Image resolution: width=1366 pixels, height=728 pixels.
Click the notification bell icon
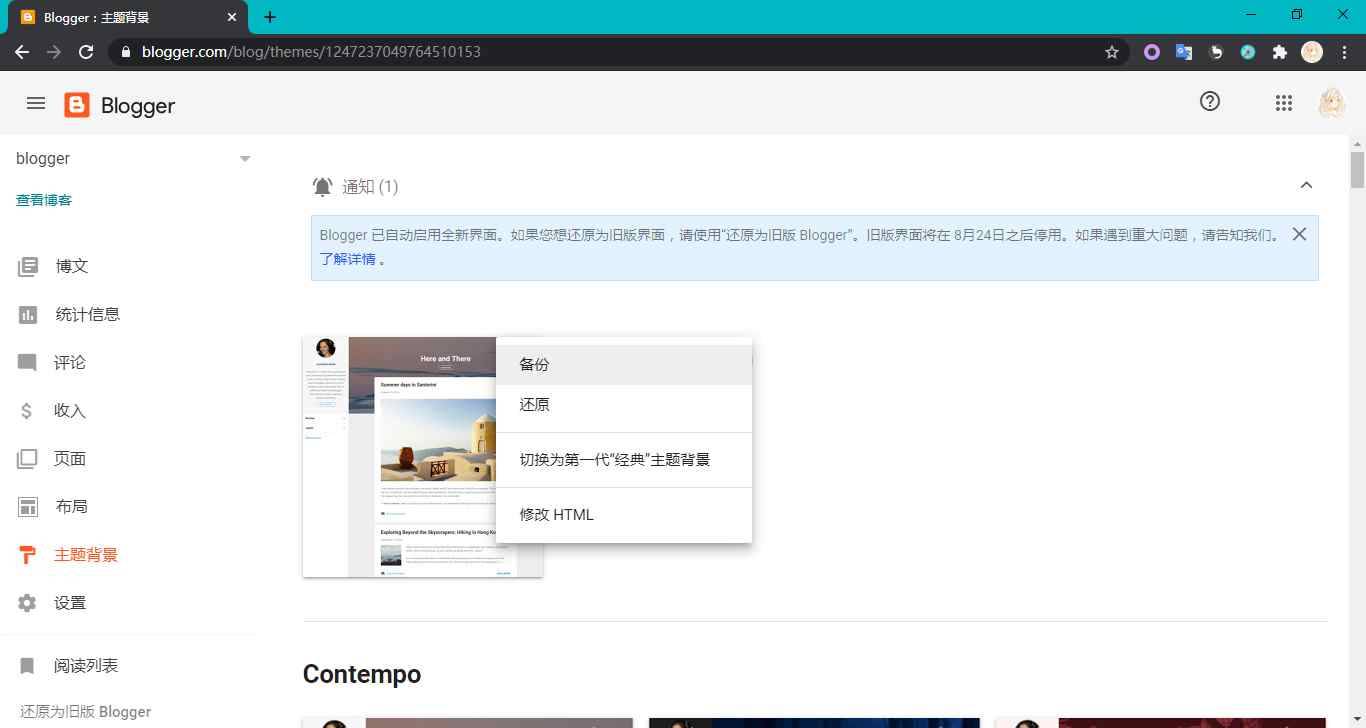click(322, 187)
